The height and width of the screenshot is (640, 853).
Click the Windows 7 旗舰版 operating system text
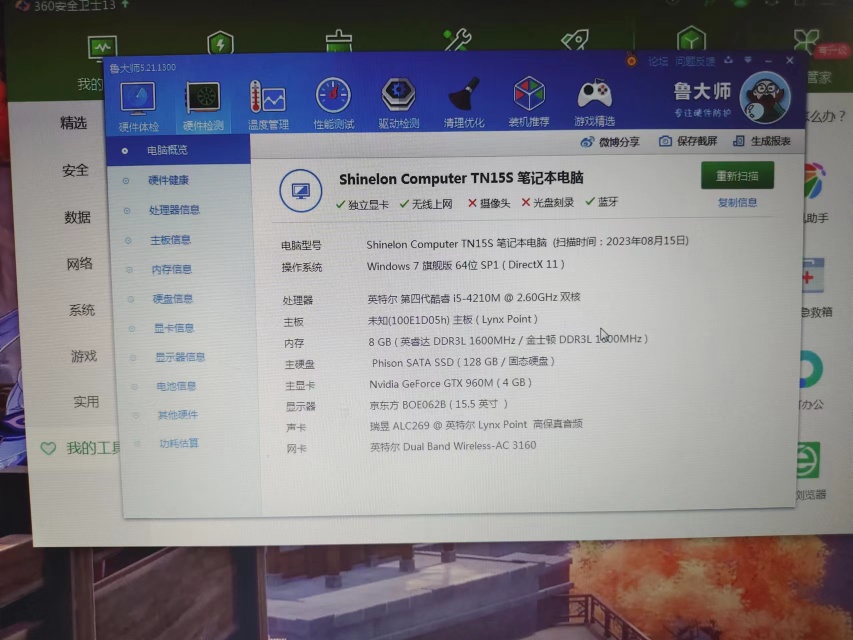(x=466, y=266)
